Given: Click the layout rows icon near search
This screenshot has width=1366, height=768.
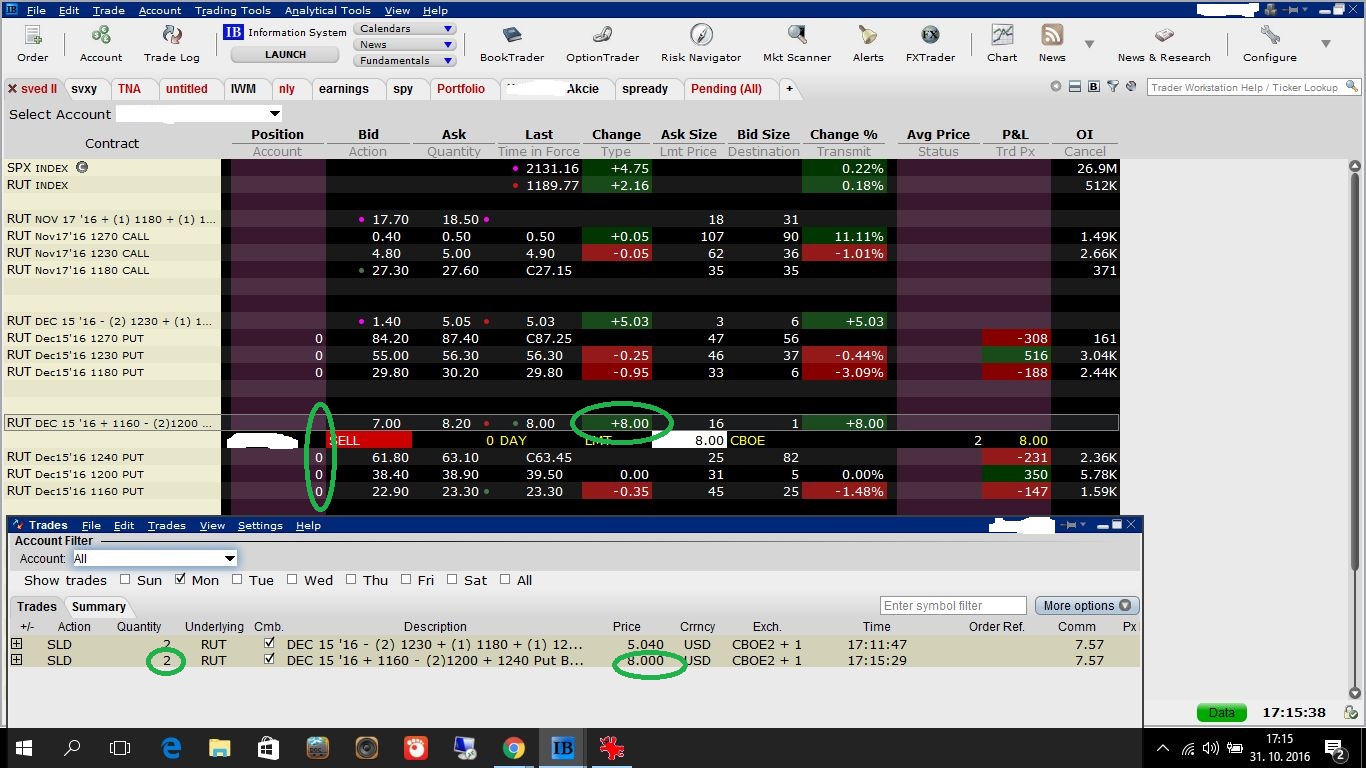Looking at the screenshot, I should pyautogui.click(x=1075, y=87).
